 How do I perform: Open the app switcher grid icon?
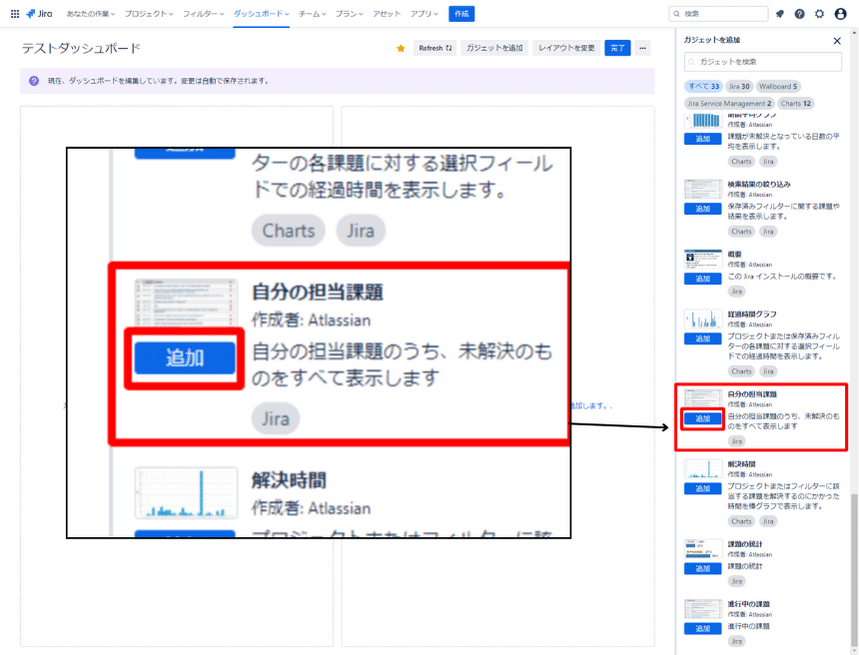(15, 14)
